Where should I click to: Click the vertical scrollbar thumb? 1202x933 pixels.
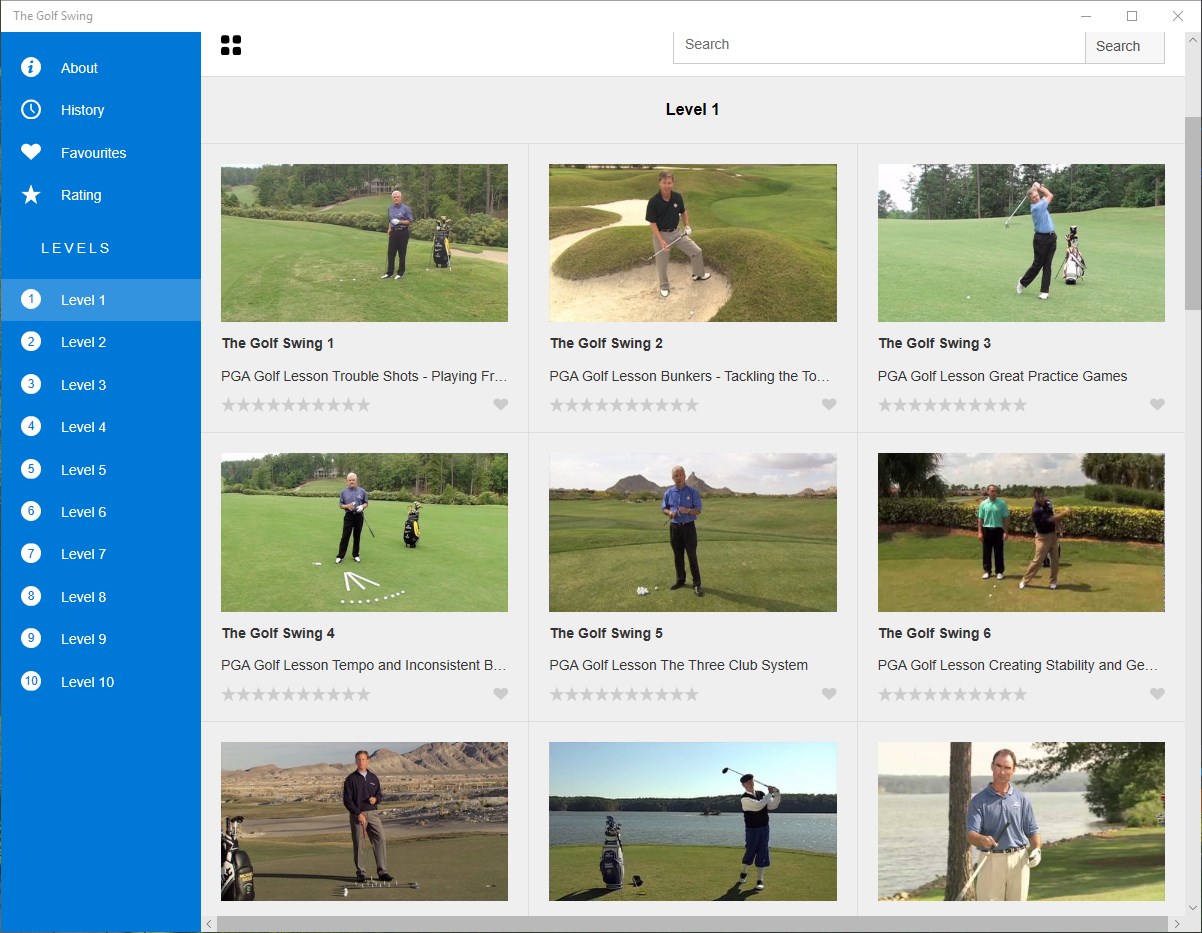tap(1193, 214)
